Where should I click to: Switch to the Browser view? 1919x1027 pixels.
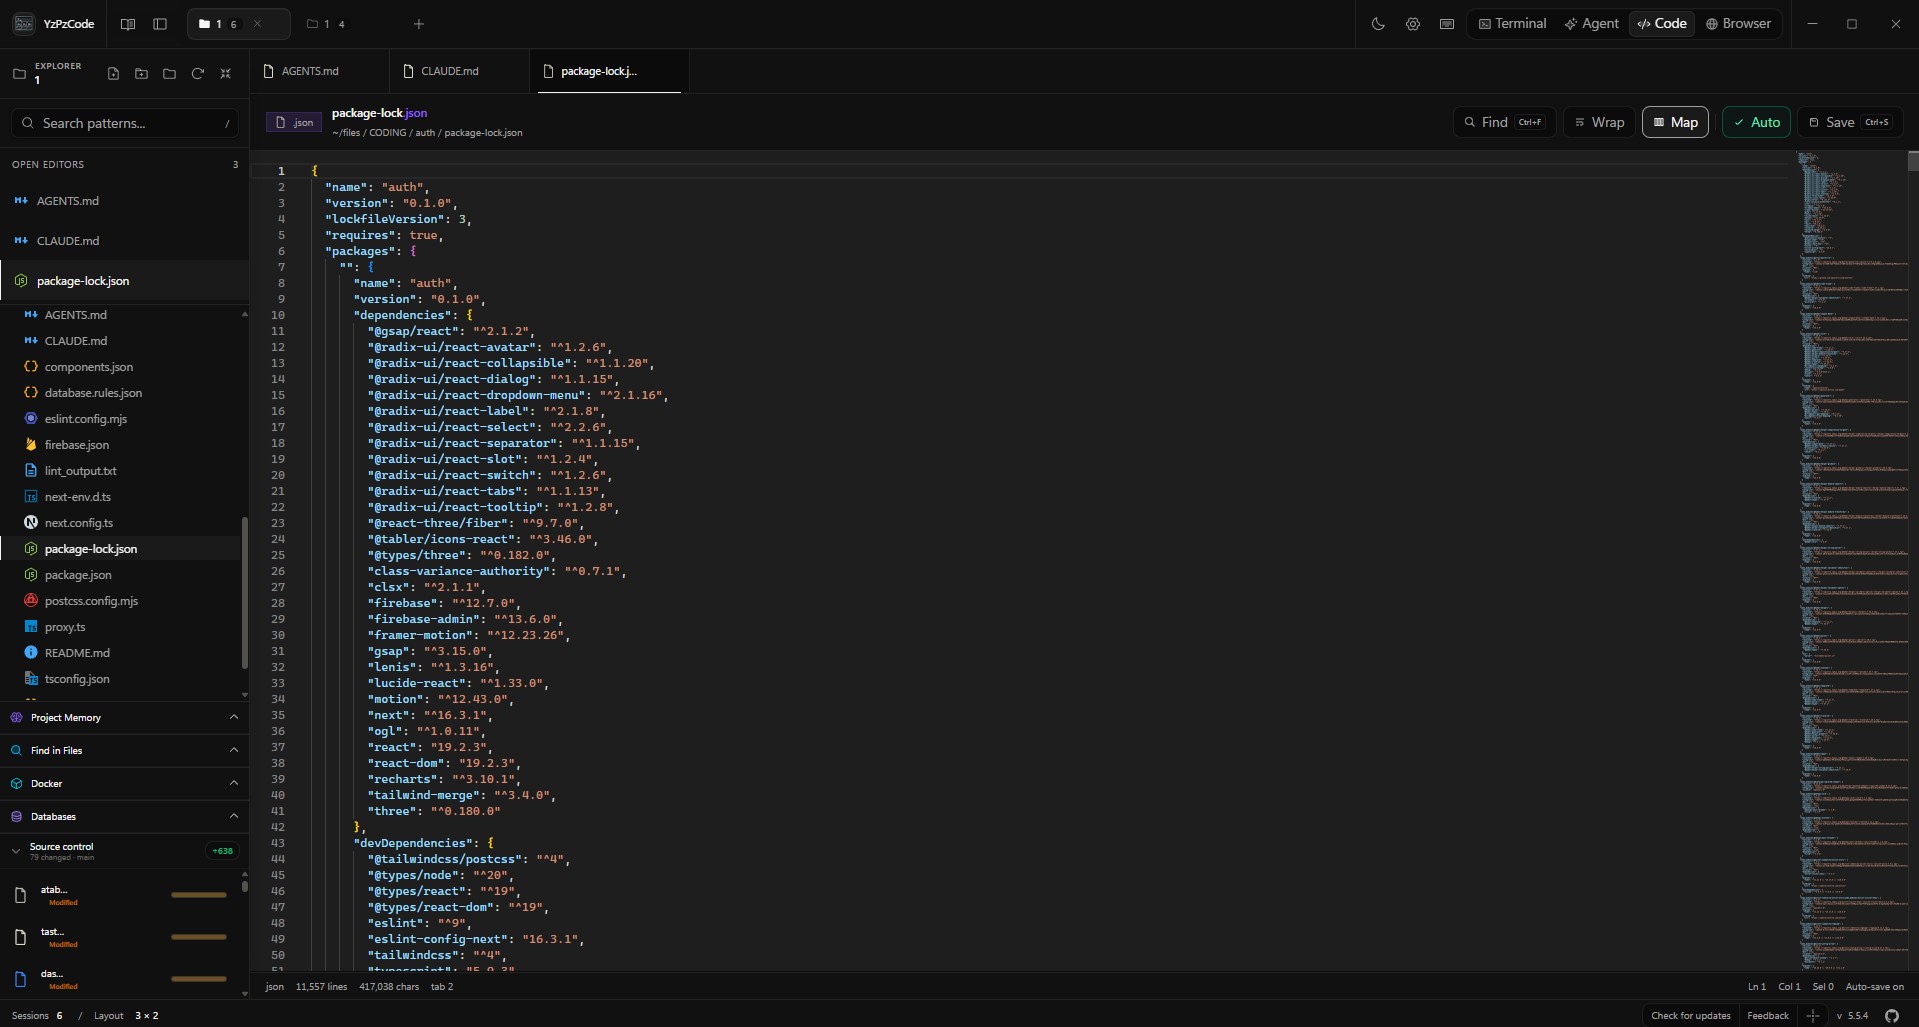click(1738, 24)
